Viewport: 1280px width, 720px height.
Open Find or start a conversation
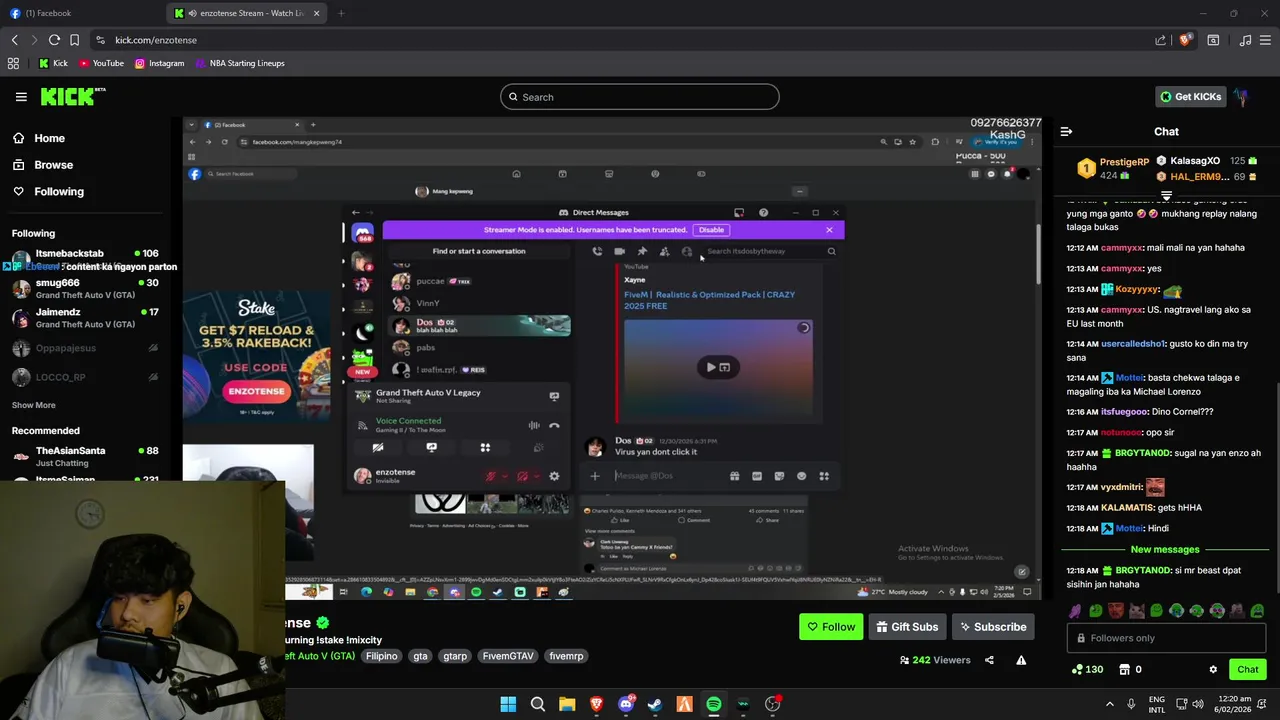[x=478, y=251]
